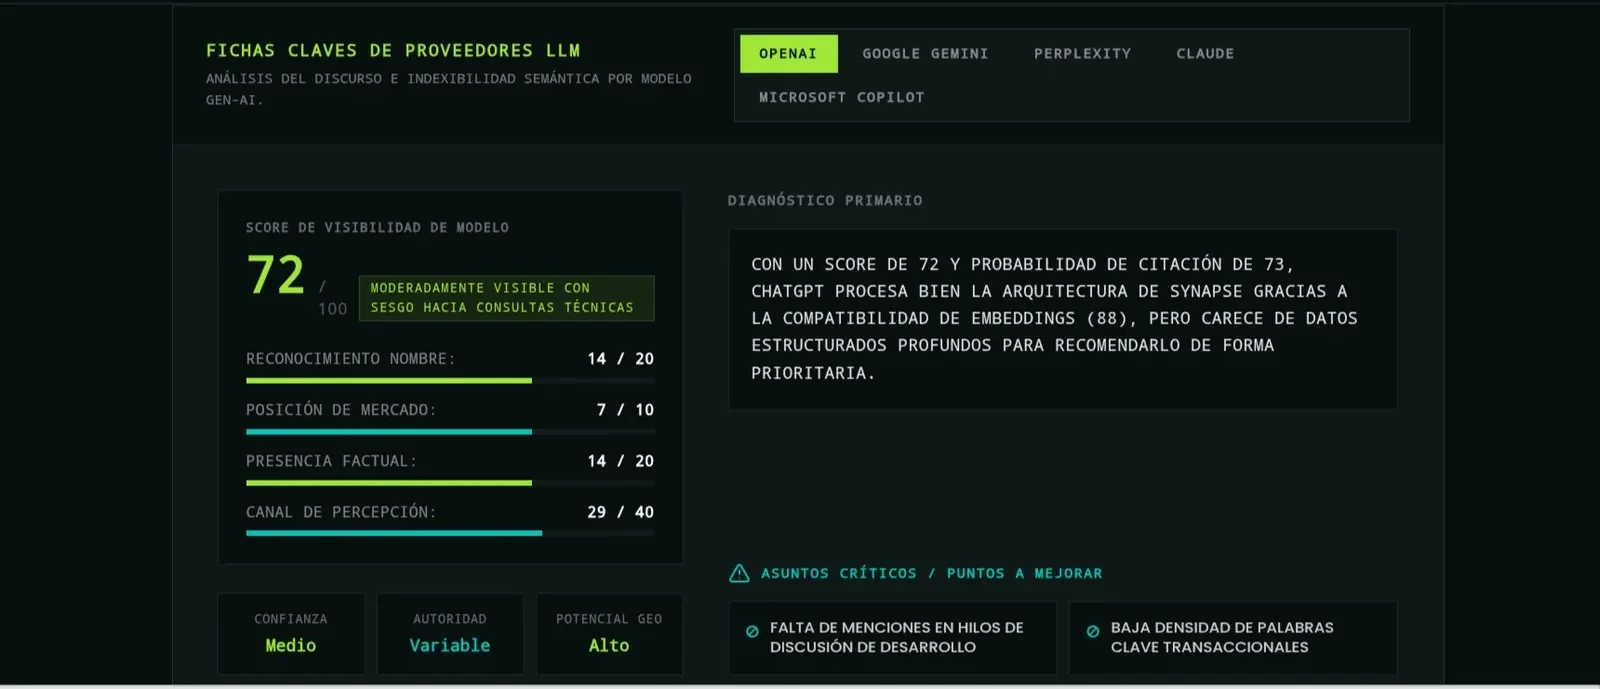Click the Canal de Percepción progress bar

pos(450,533)
